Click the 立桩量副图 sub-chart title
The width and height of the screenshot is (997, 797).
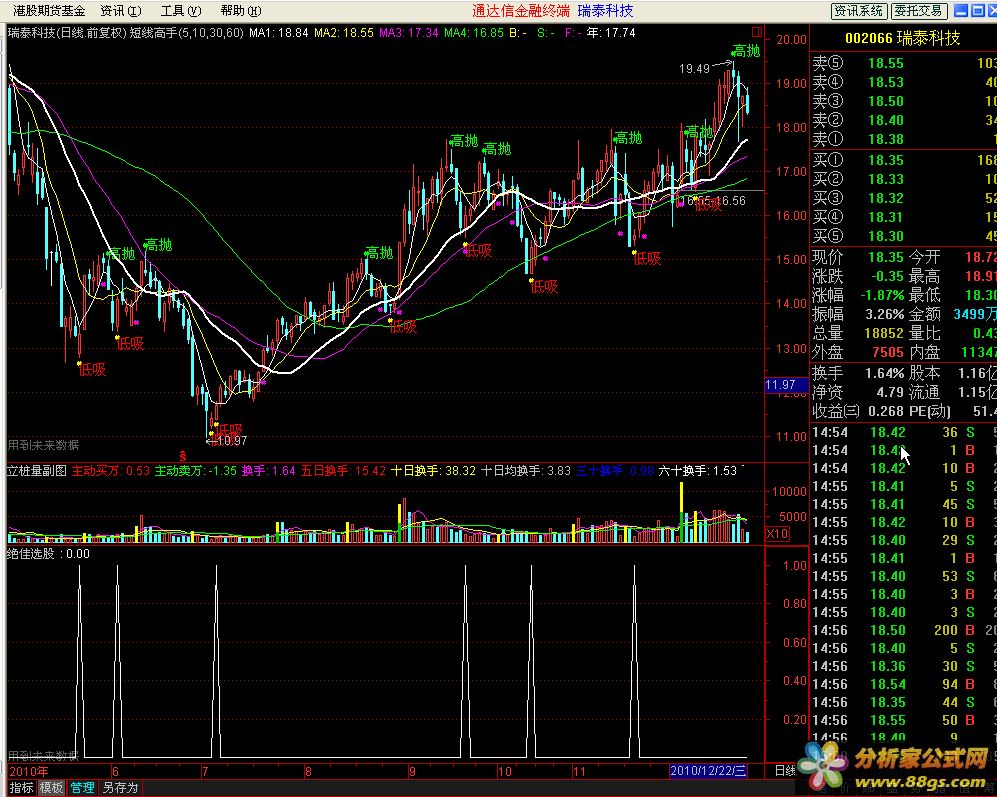pyautogui.click(x=37, y=471)
